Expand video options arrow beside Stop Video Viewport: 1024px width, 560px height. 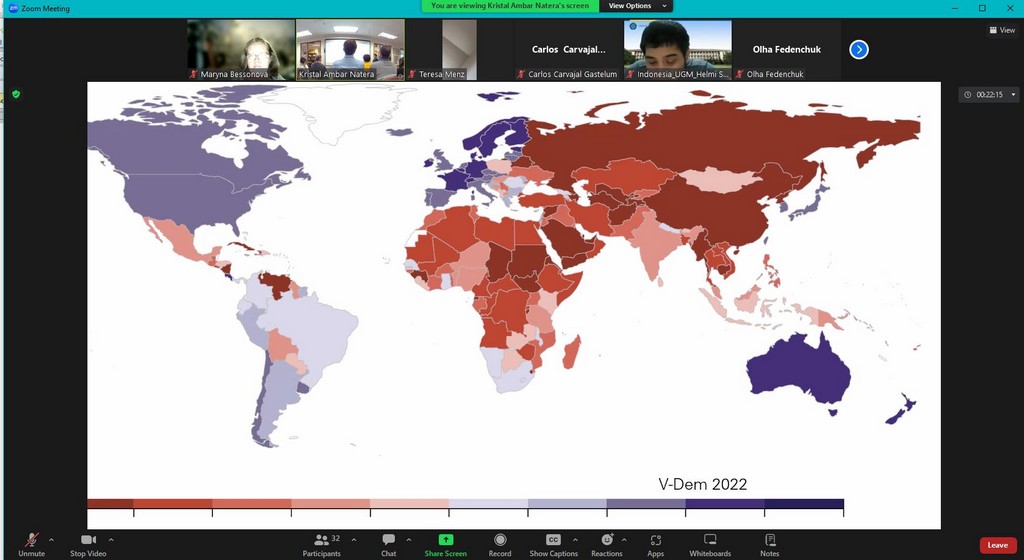pyautogui.click(x=111, y=540)
